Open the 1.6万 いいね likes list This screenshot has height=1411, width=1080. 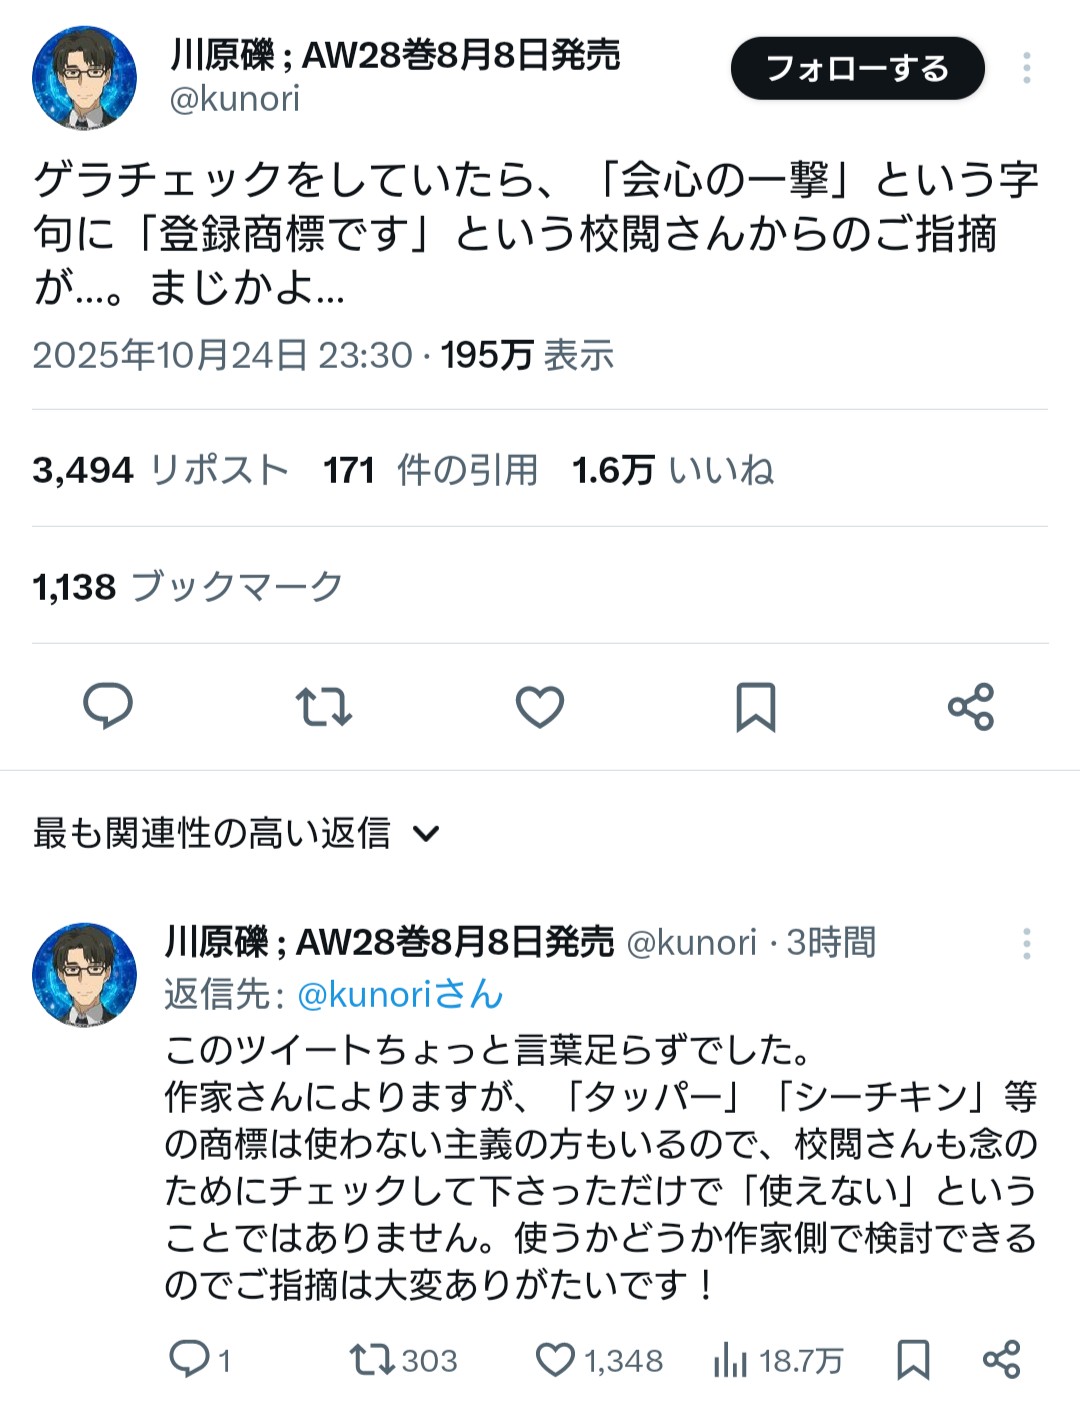pos(672,469)
